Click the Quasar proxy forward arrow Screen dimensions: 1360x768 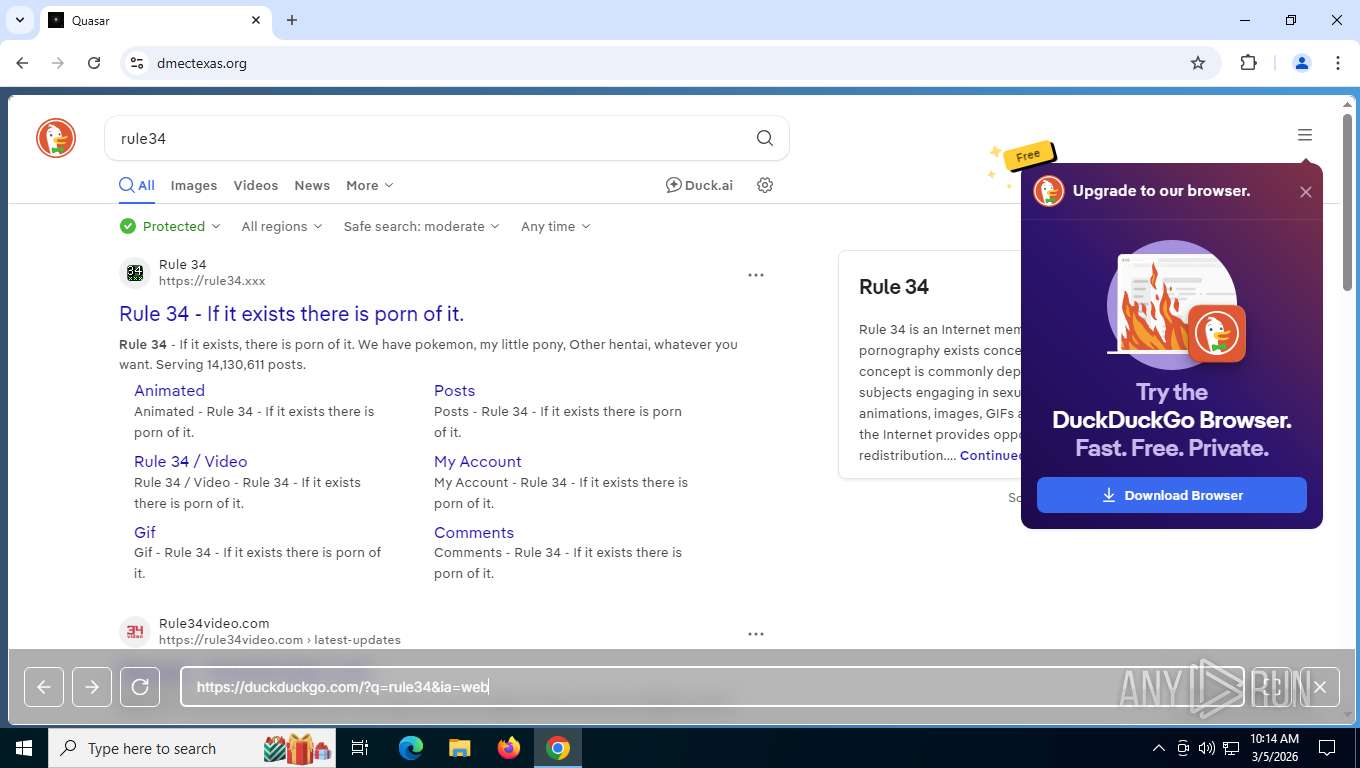coord(92,687)
